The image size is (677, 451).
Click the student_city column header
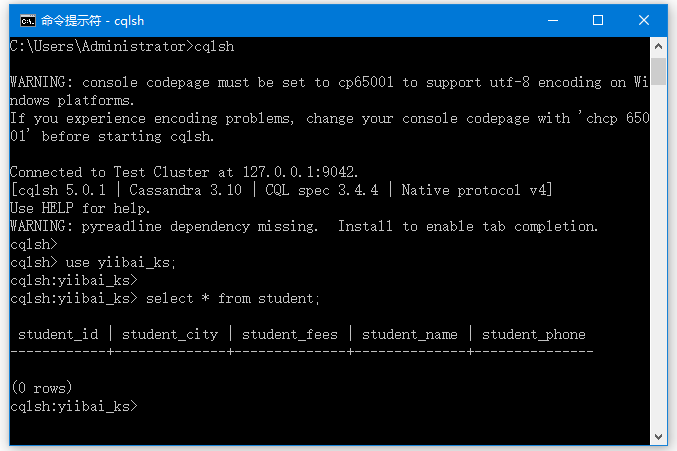pyautogui.click(x=170, y=334)
